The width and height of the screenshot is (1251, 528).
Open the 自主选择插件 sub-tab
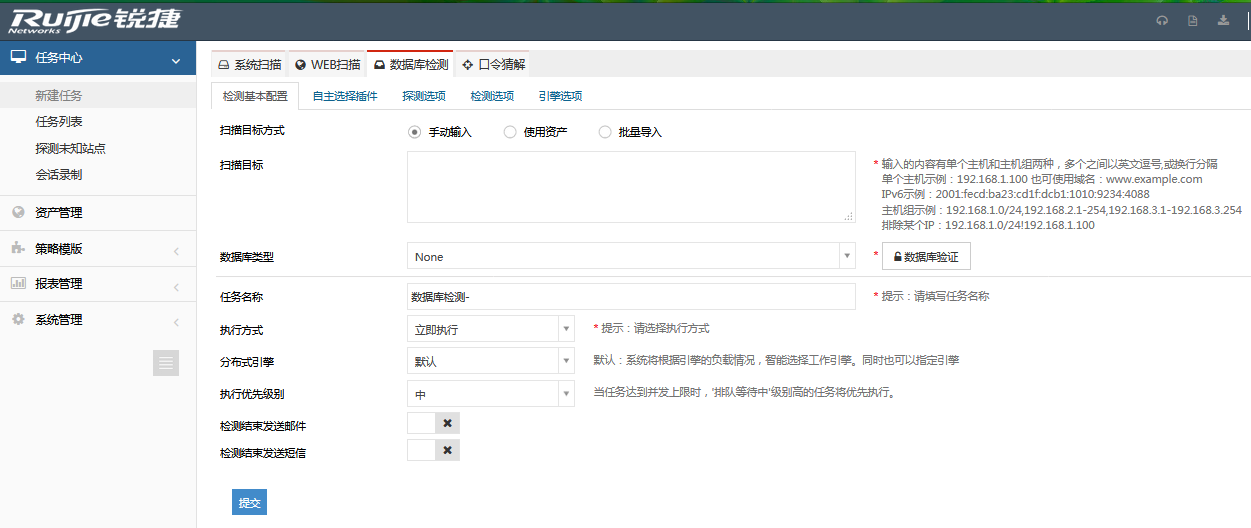click(345, 96)
